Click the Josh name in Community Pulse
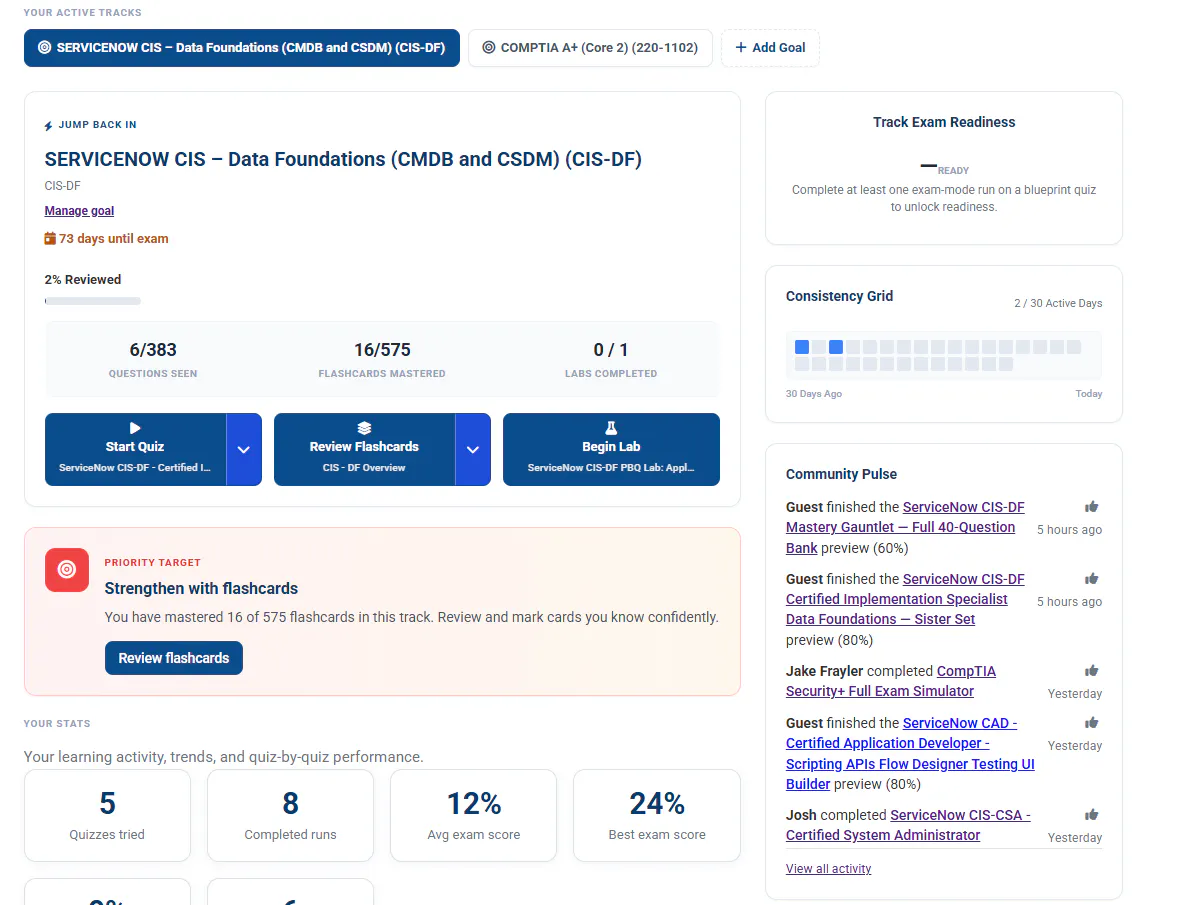Viewport: 1185px width, 905px height. (801, 815)
